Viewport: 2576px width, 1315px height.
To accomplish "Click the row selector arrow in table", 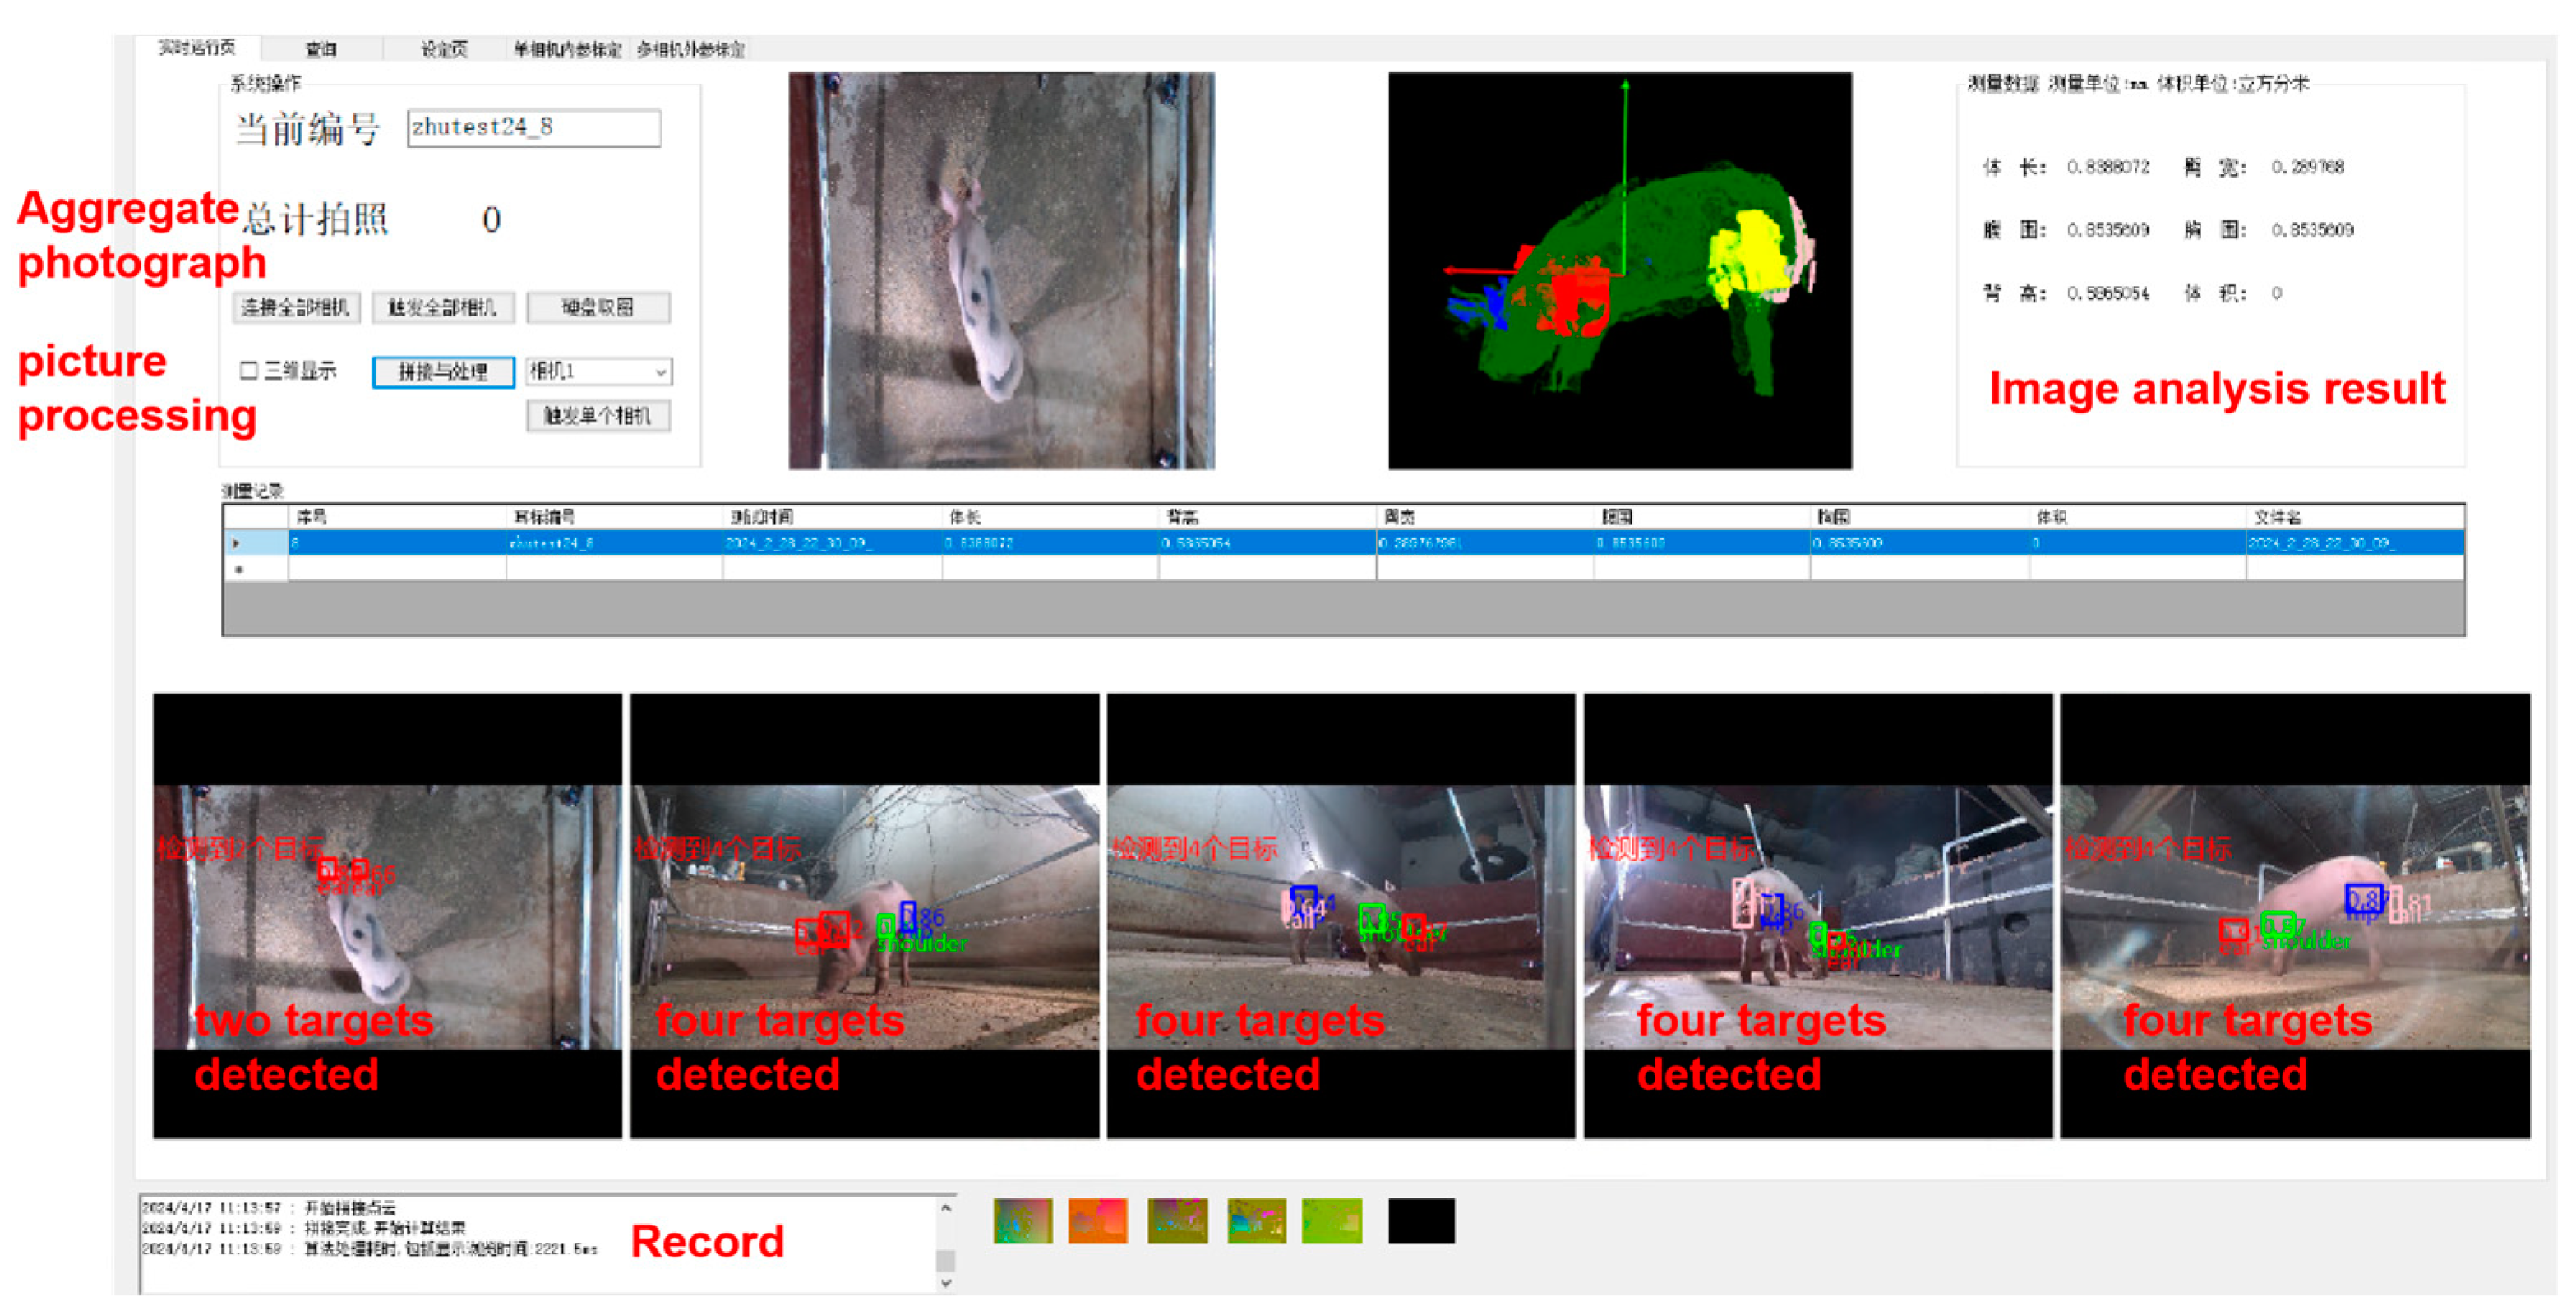I will tap(237, 543).
